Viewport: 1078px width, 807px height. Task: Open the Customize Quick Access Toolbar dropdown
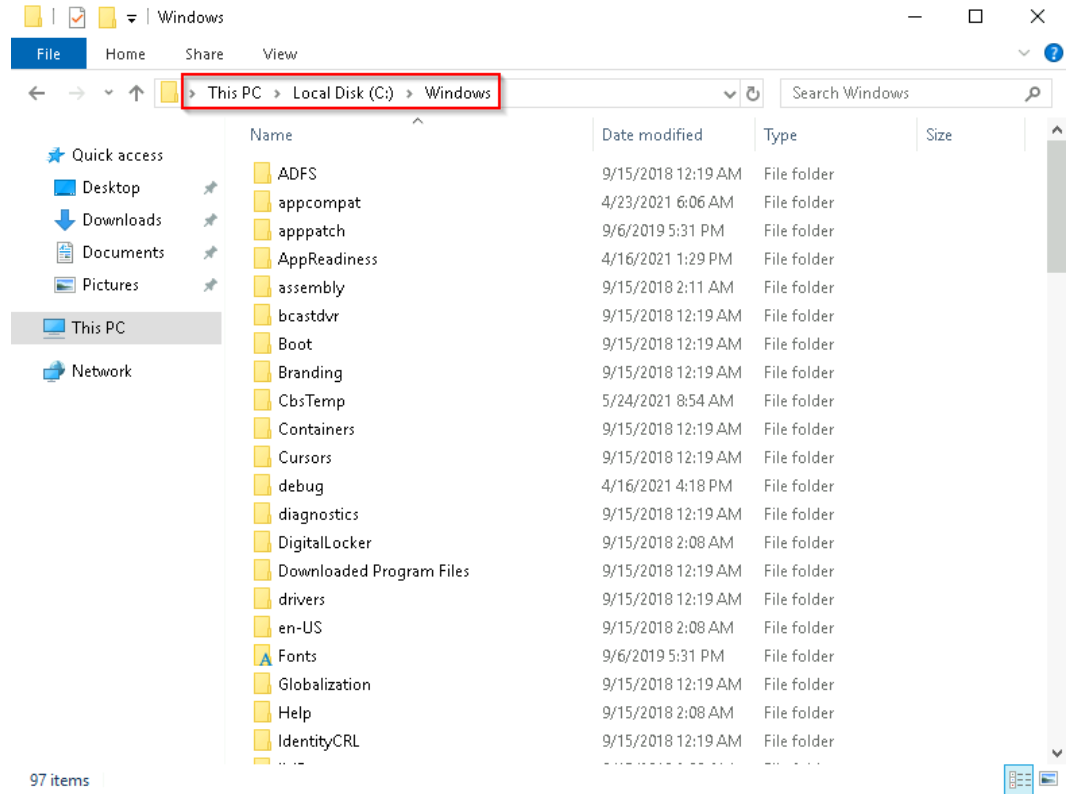pos(132,18)
